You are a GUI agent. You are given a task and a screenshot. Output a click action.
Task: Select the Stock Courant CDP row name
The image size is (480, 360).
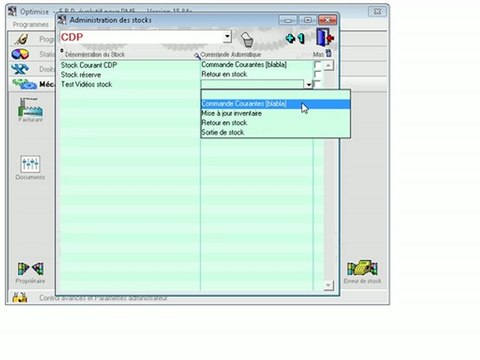(89, 65)
